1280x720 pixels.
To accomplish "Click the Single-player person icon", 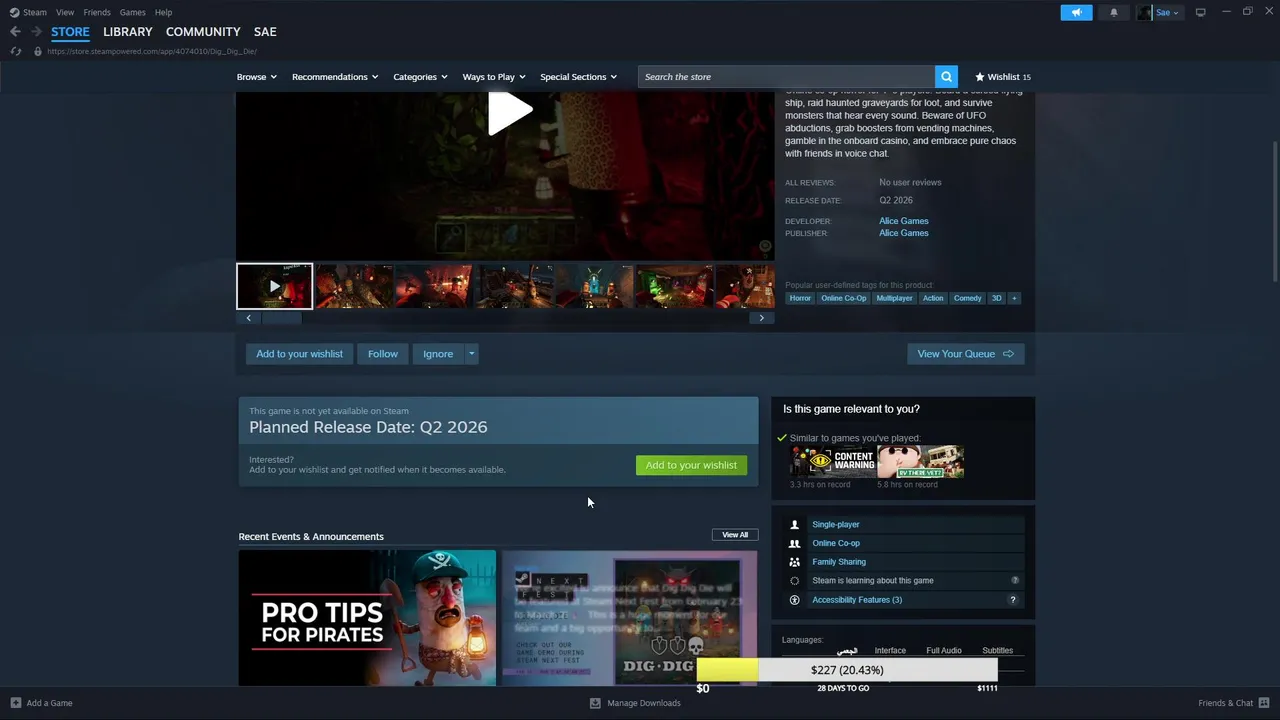I will point(795,524).
